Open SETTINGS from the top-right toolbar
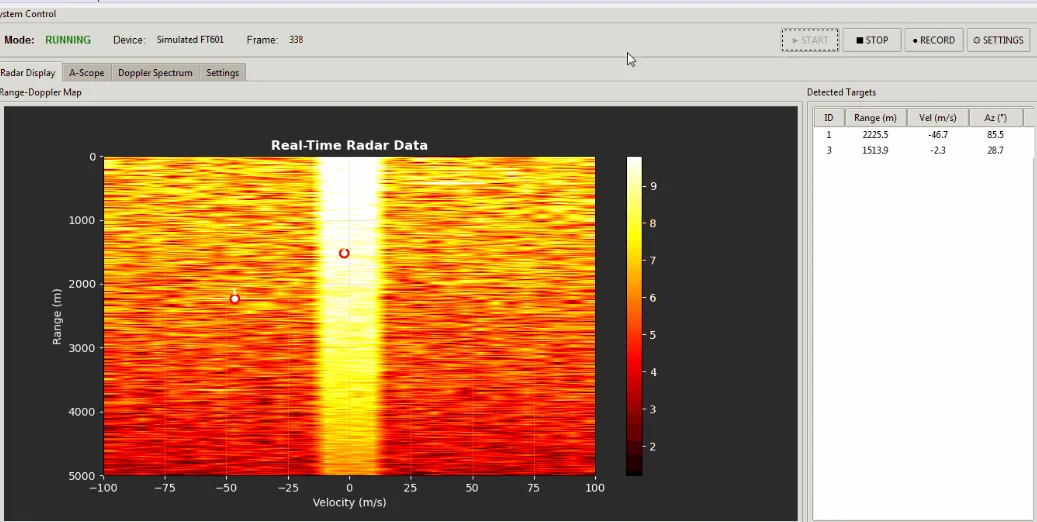 998,40
